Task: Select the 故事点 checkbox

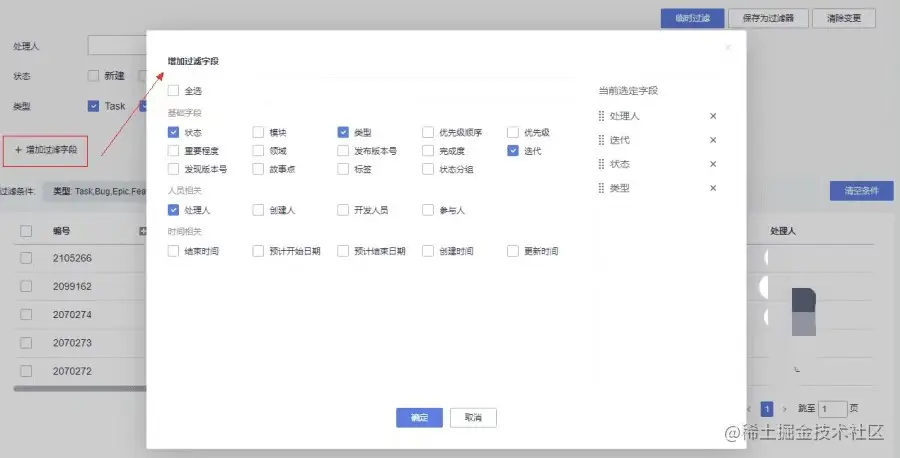Action: (x=258, y=169)
